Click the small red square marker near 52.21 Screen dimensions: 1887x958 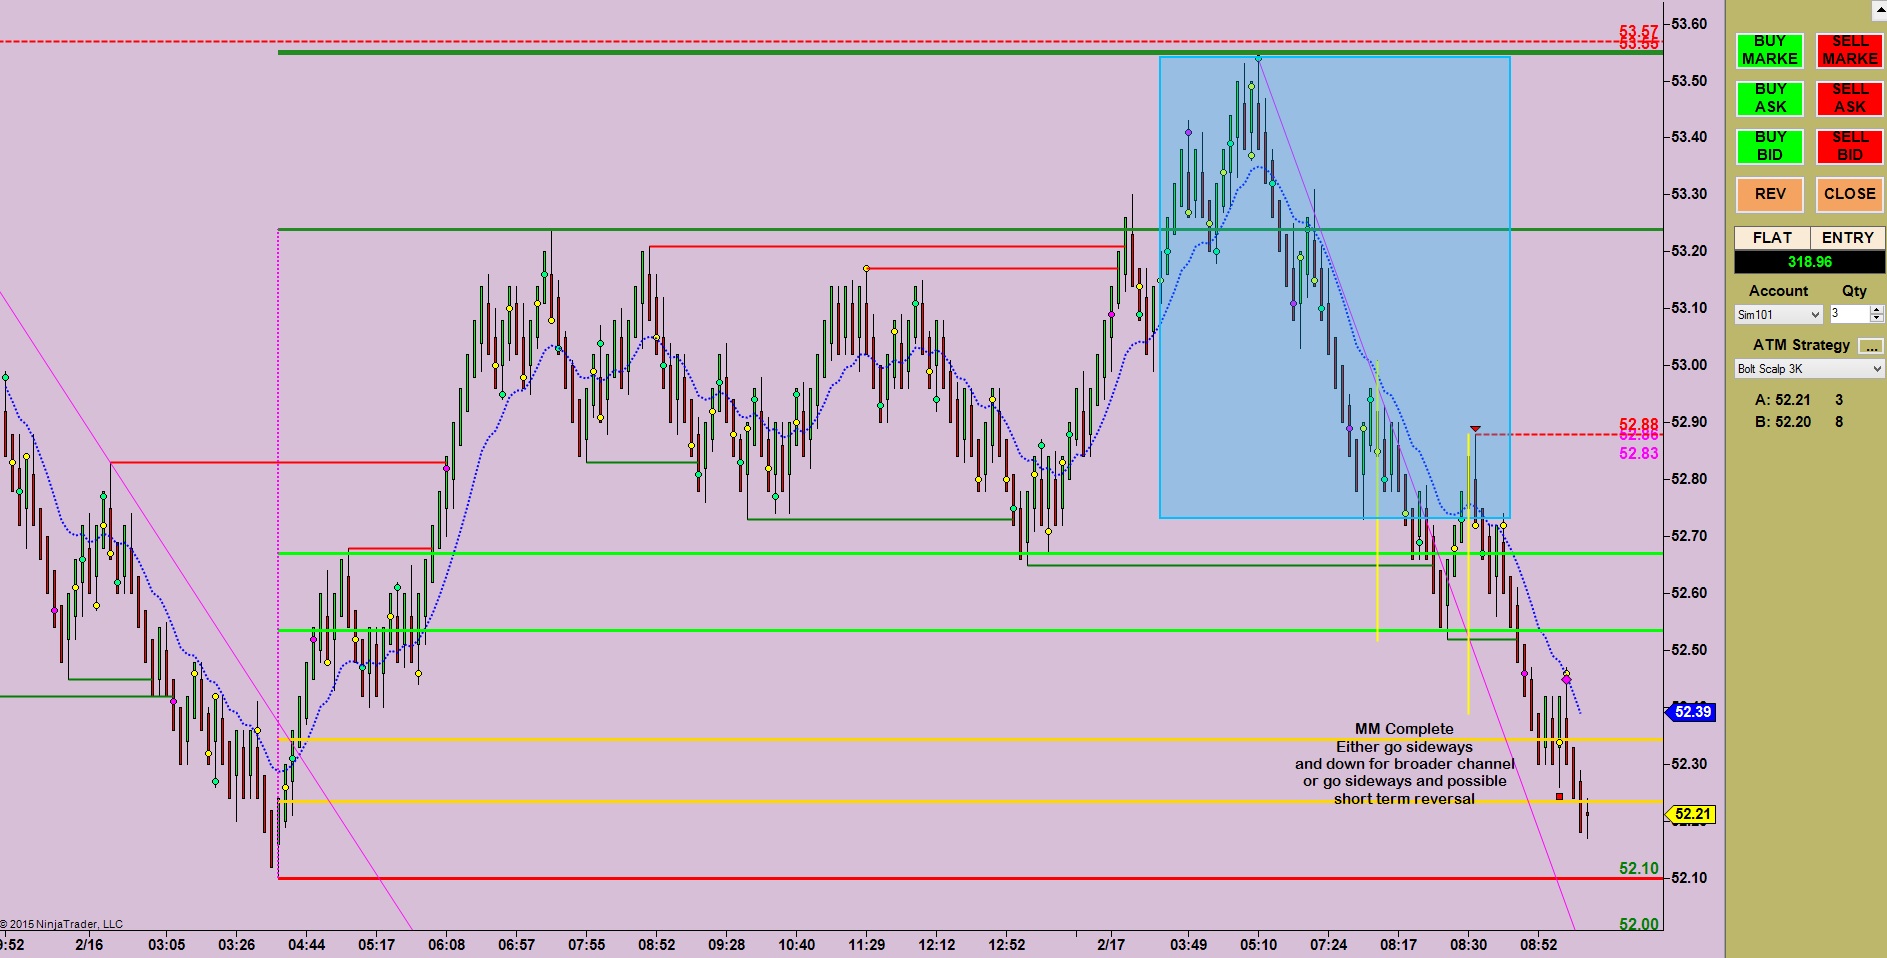(1559, 796)
